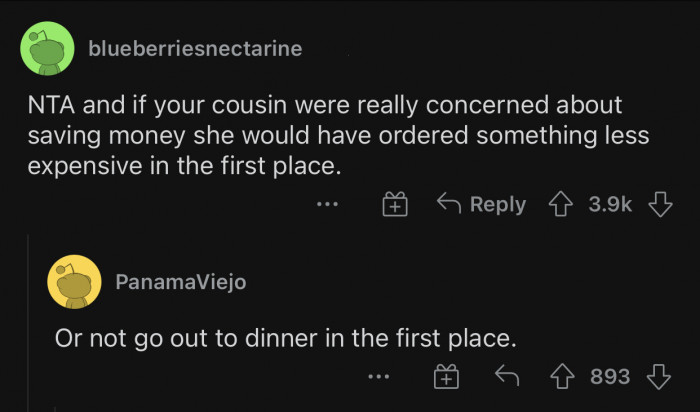Give an award to blueberriesnectarine's comment
The height and width of the screenshot is (412, 700).
(395, 205)
